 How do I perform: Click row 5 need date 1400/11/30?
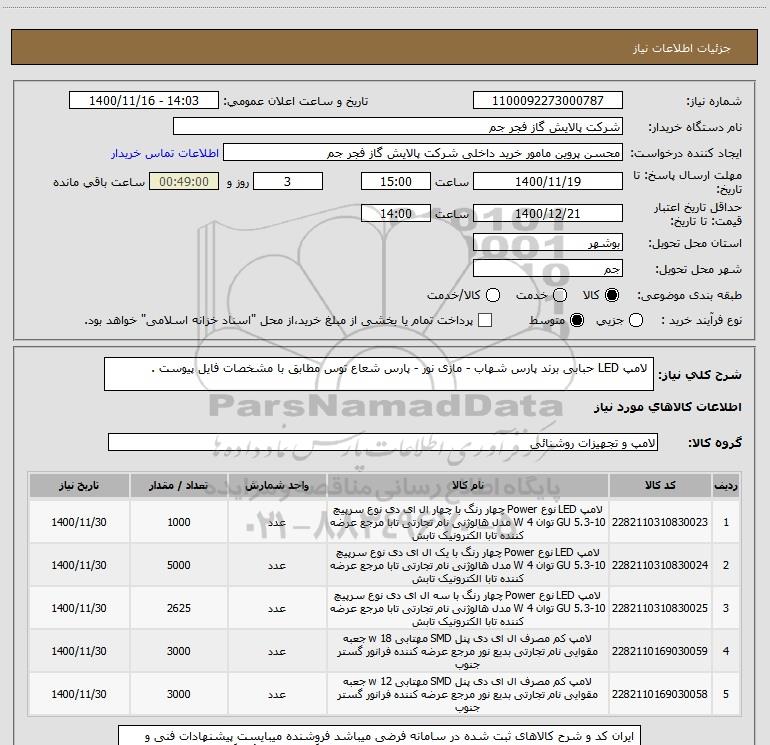click(79, 694)
